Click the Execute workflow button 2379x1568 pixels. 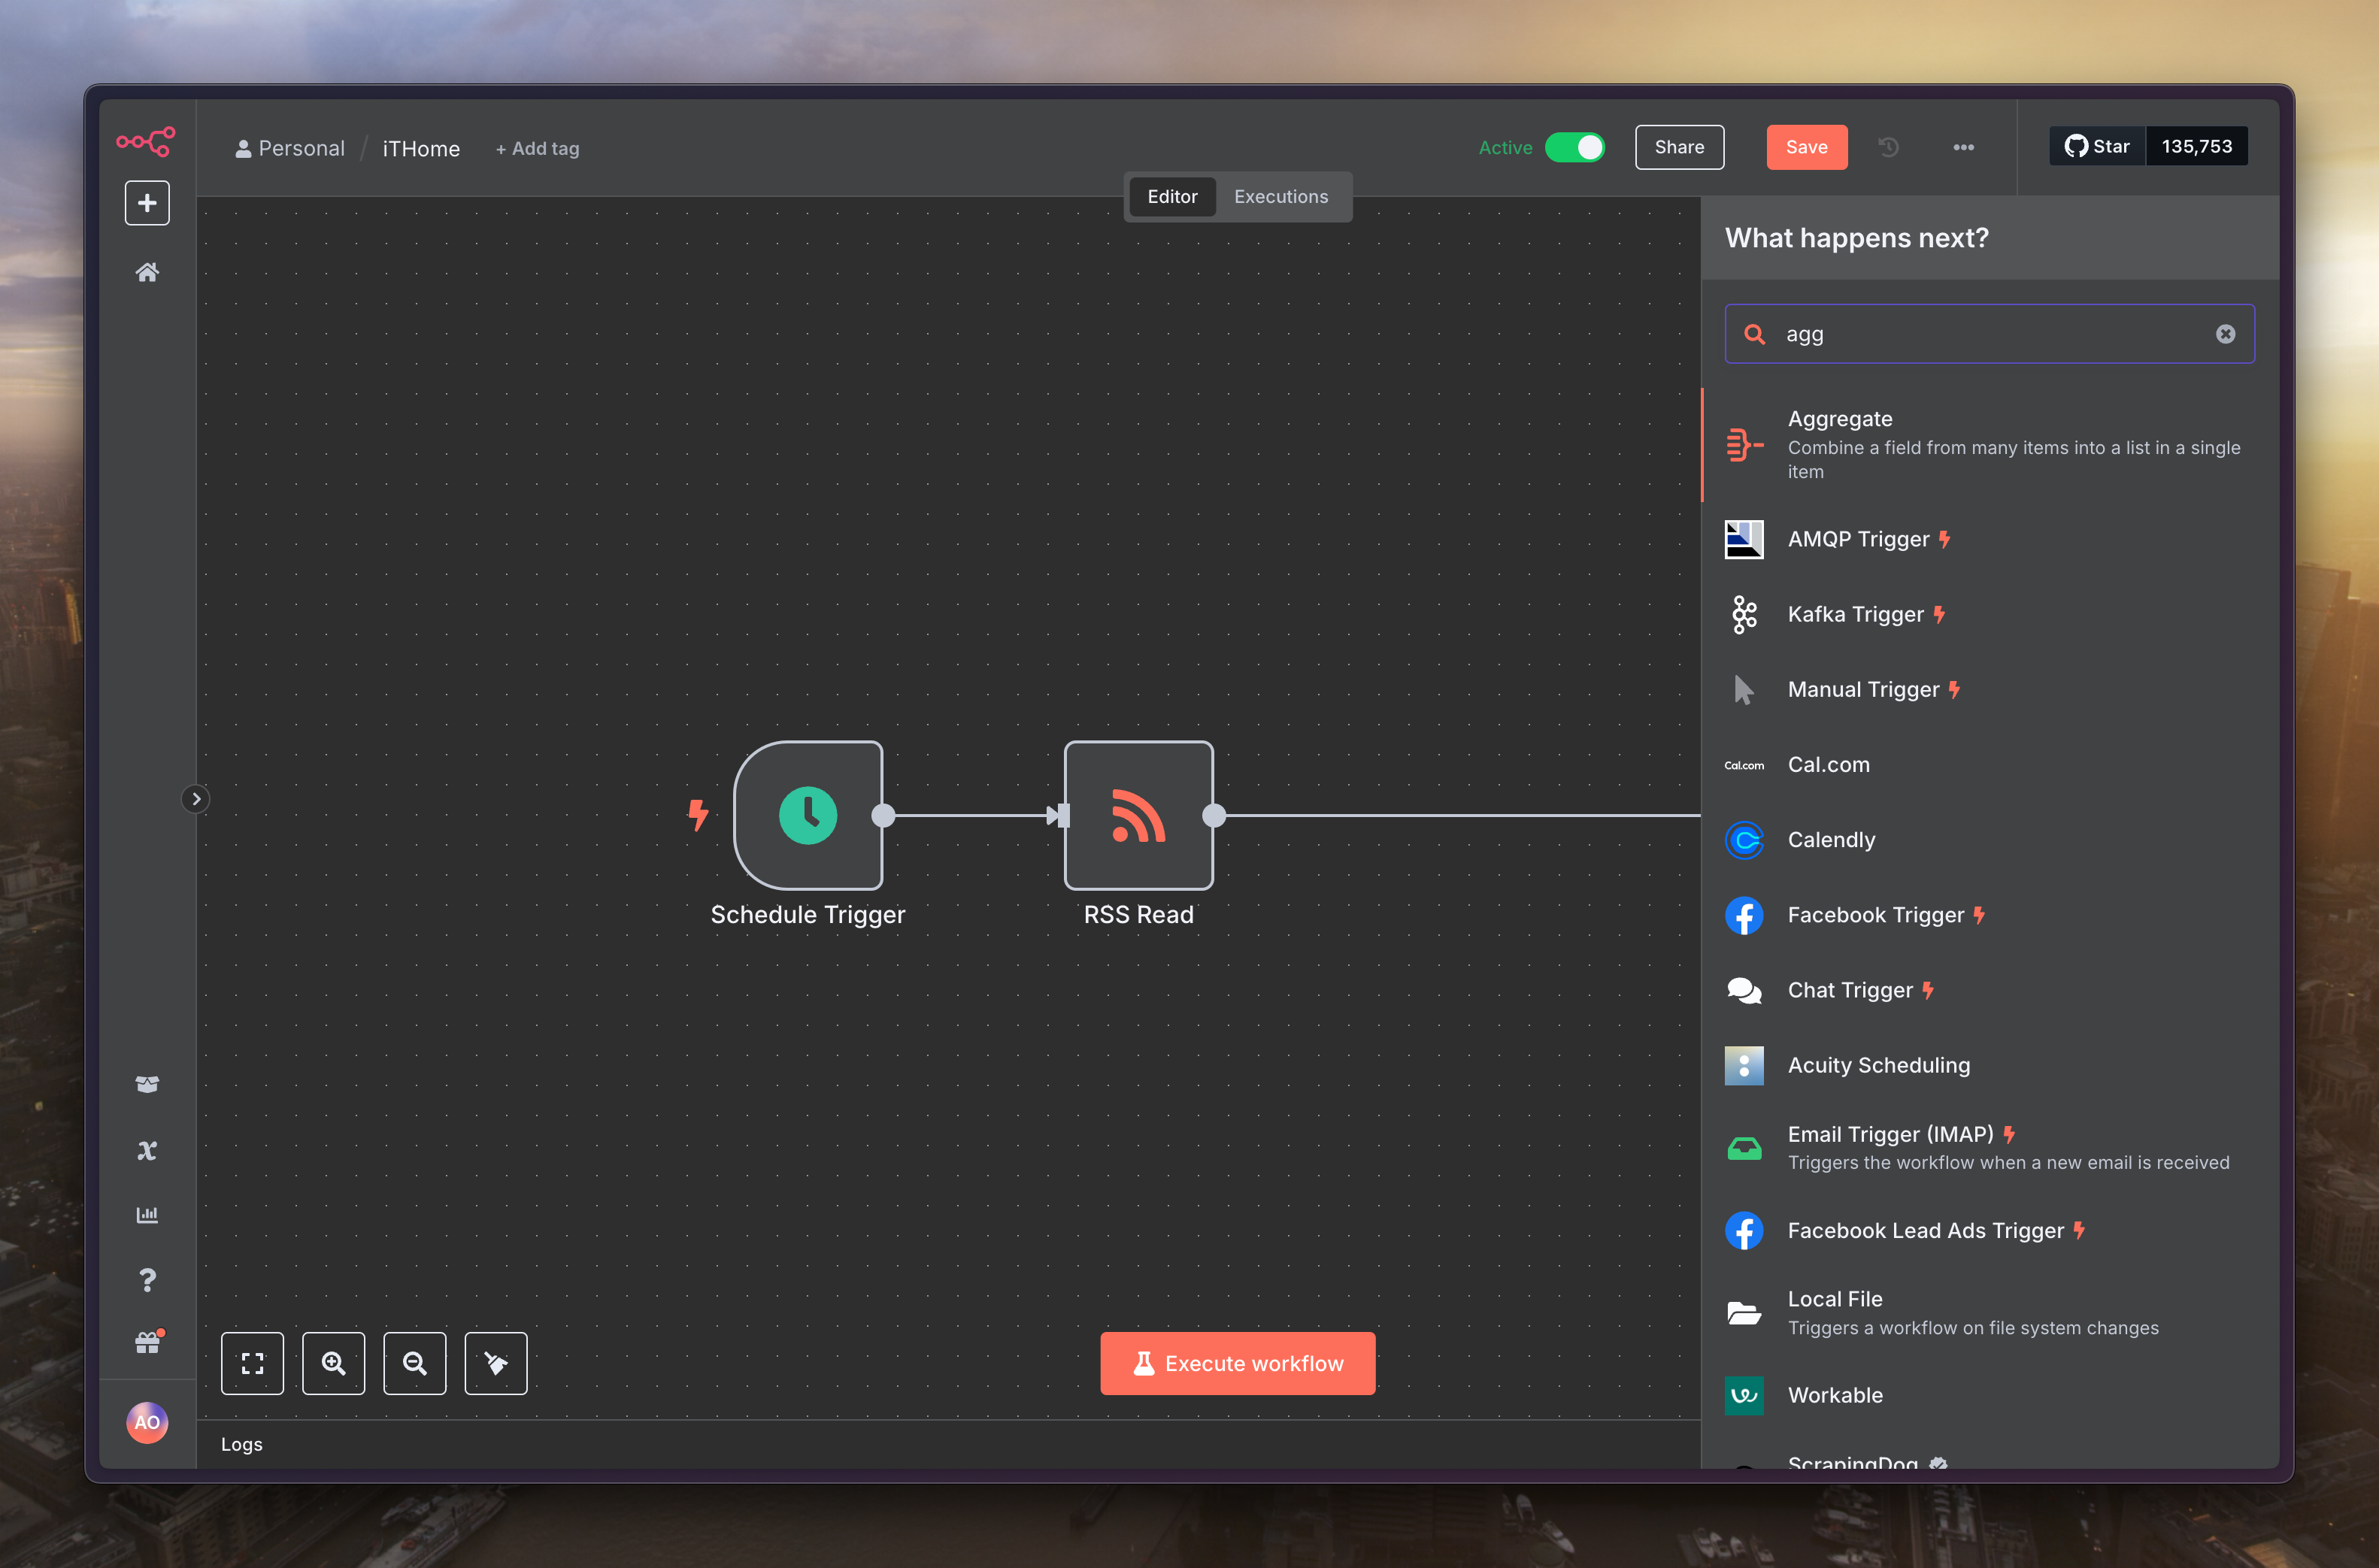(1237, 1363)
